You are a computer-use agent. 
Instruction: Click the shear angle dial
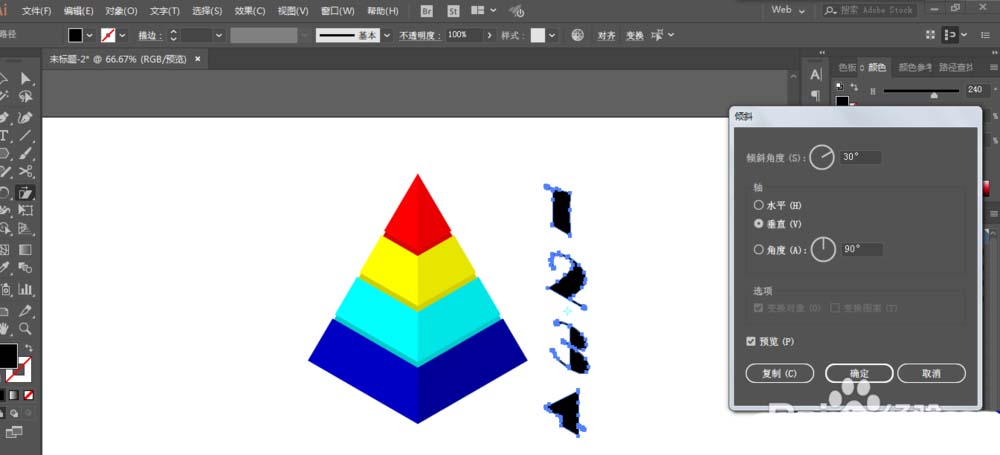[x=822, y=157]
